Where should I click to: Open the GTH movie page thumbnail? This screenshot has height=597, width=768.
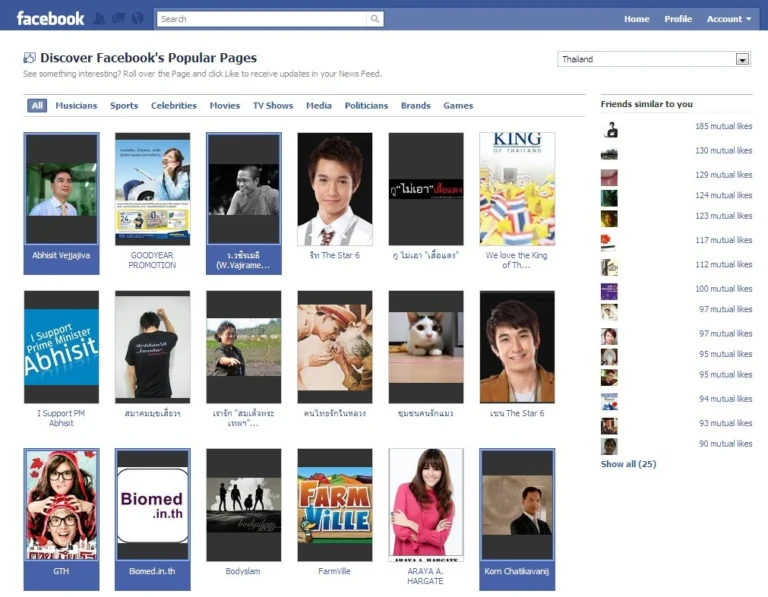(x=61, y=505)
